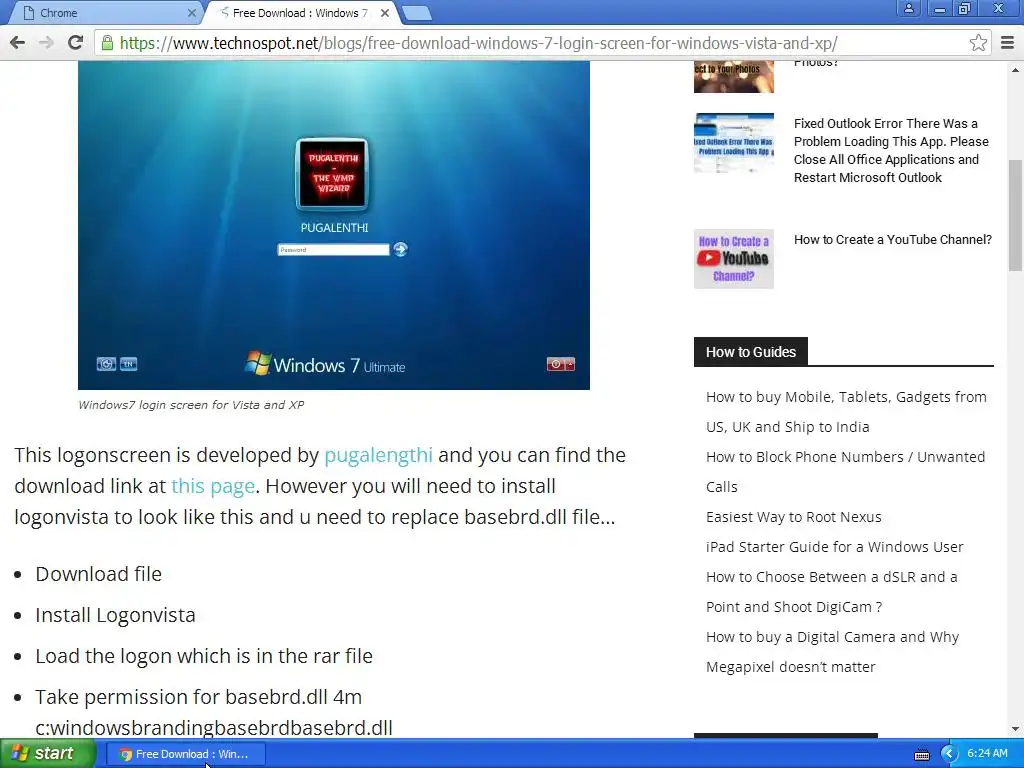Expand hidden tray icons with the arrow
1024x768 pixels.
(x=949, y=754)
